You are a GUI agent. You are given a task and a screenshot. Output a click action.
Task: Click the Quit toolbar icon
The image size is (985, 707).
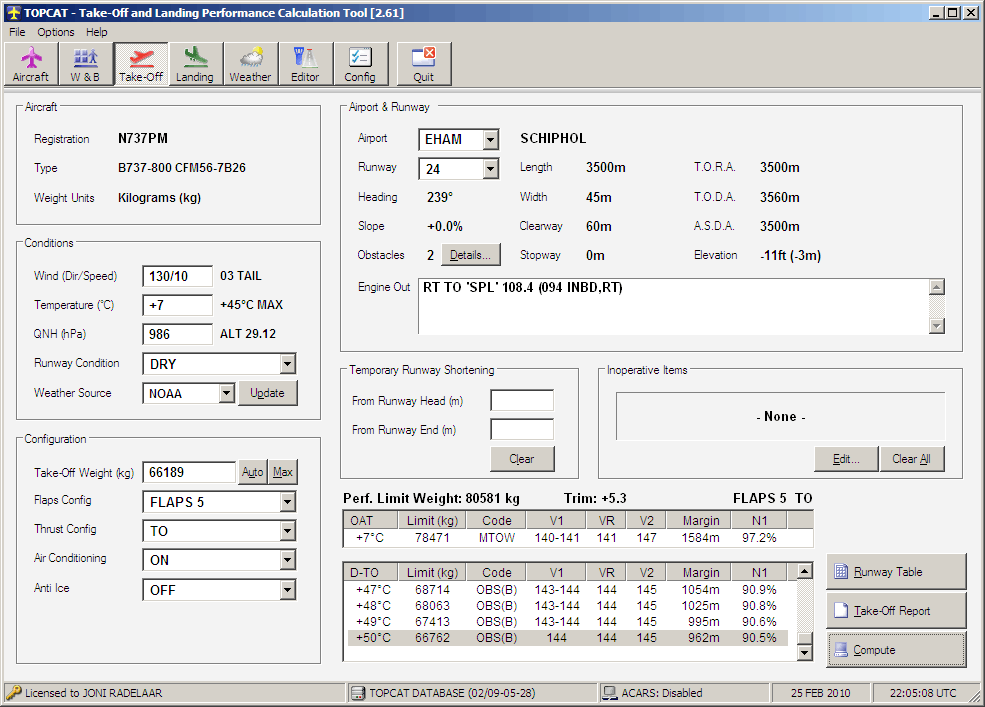coord(424,64)
